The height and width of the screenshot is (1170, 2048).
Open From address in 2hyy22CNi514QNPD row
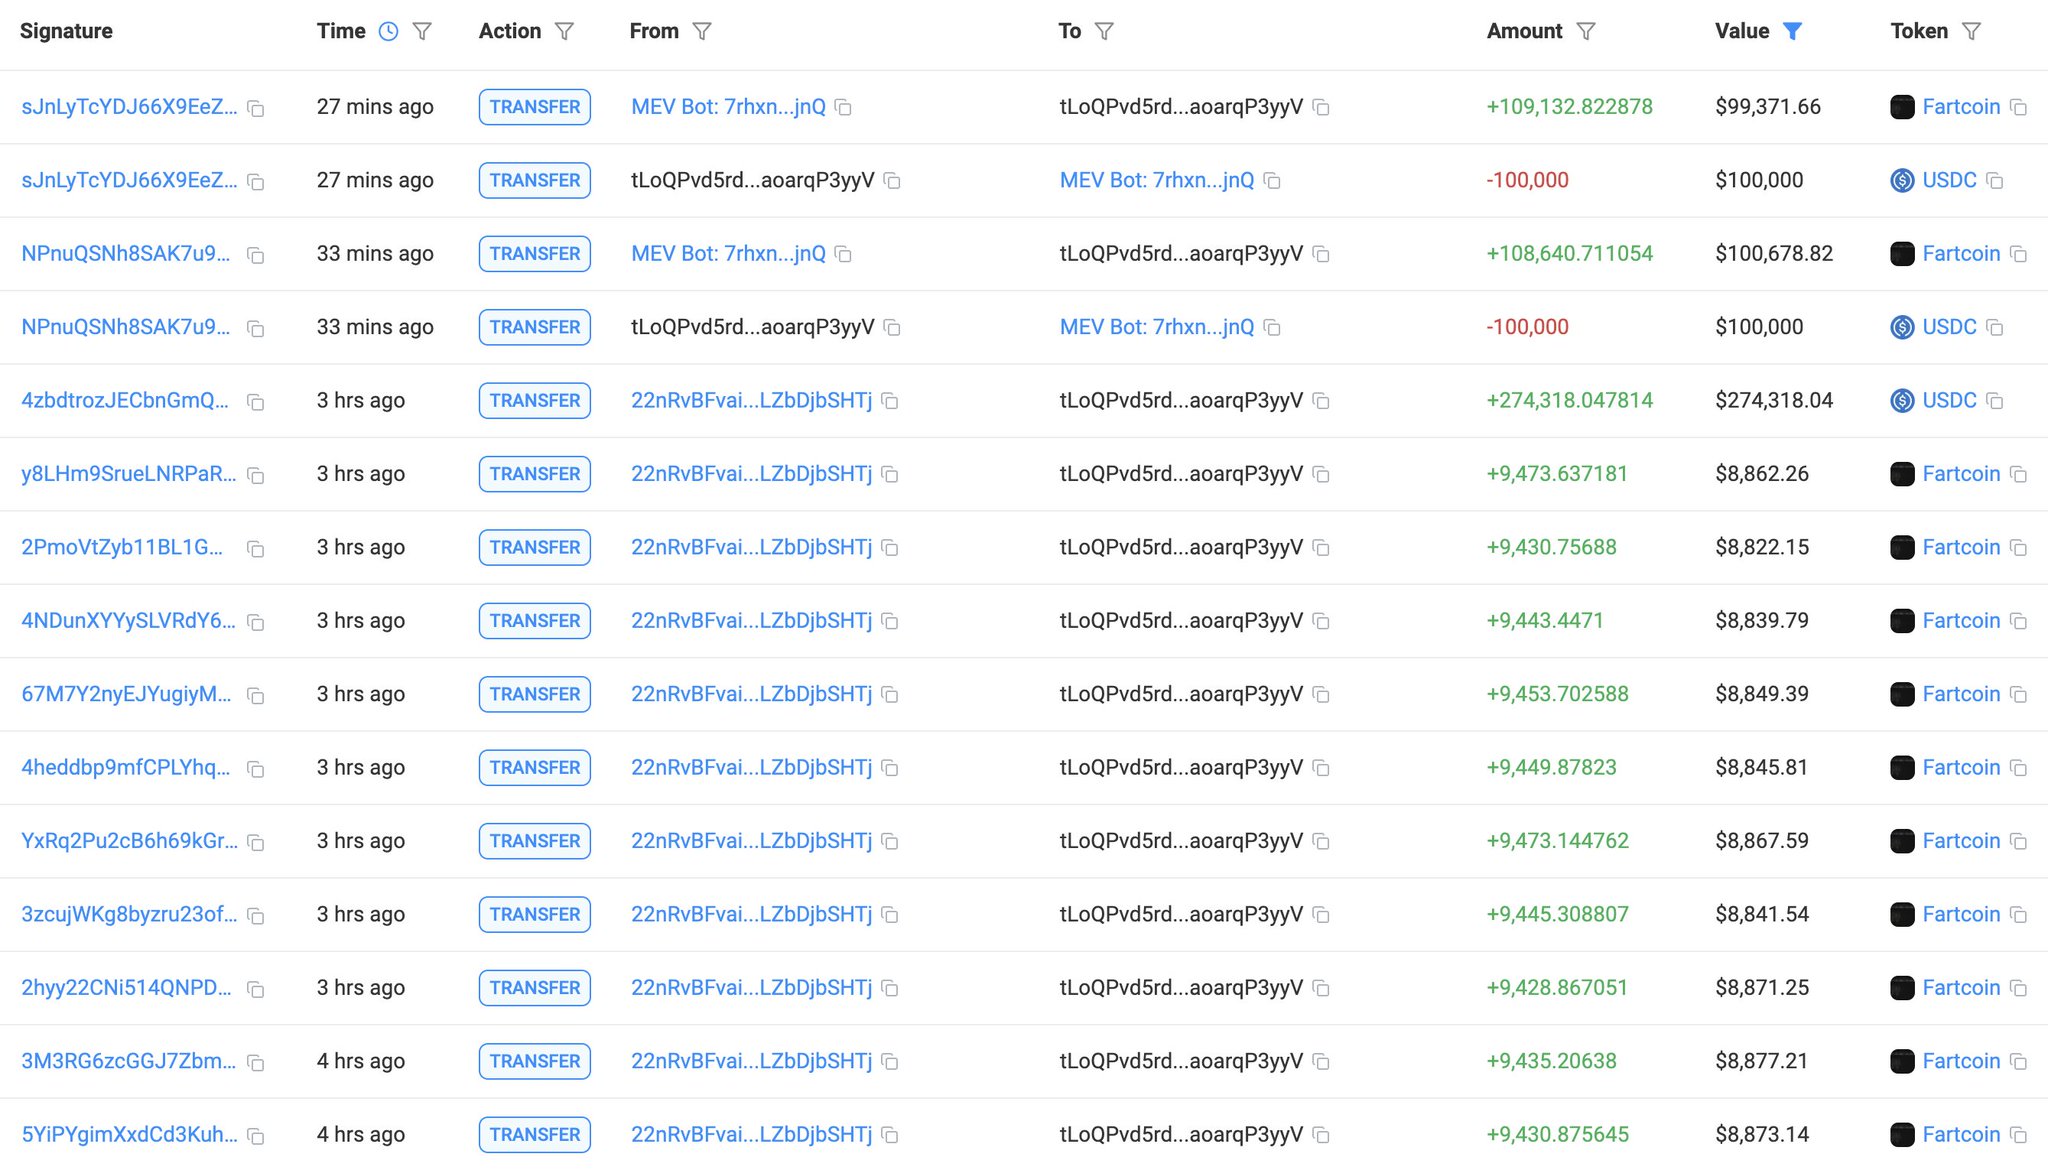(x=751, y=987)
